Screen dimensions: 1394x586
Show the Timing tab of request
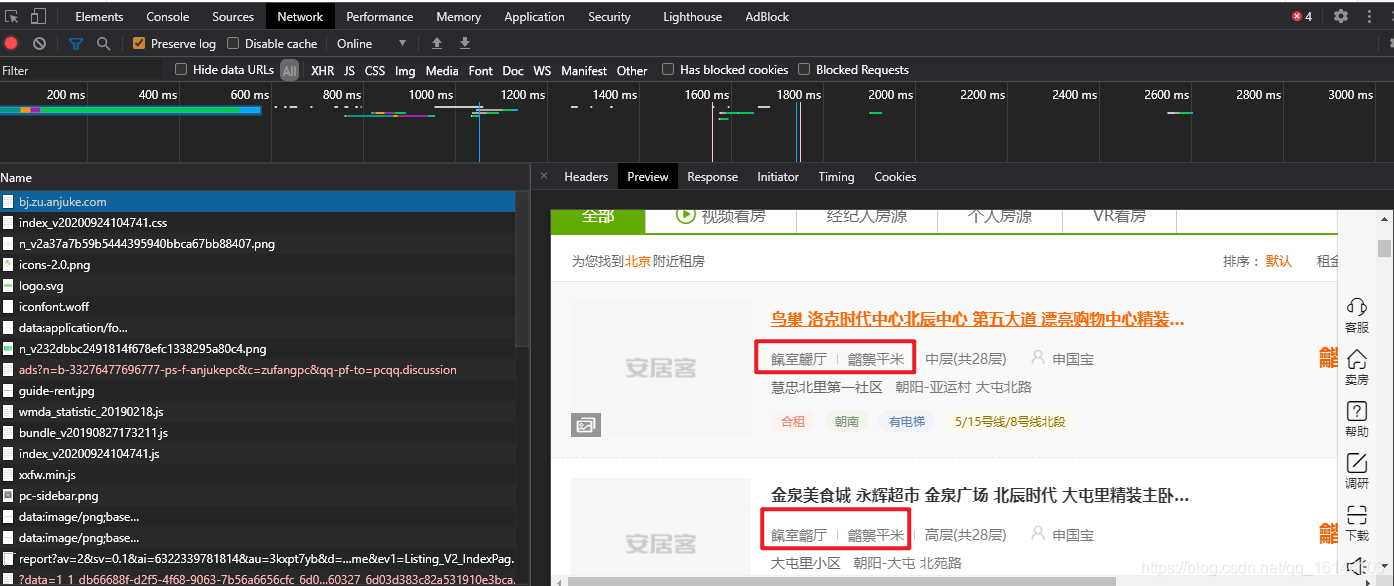pyautogui.click(x=836, y=177)
